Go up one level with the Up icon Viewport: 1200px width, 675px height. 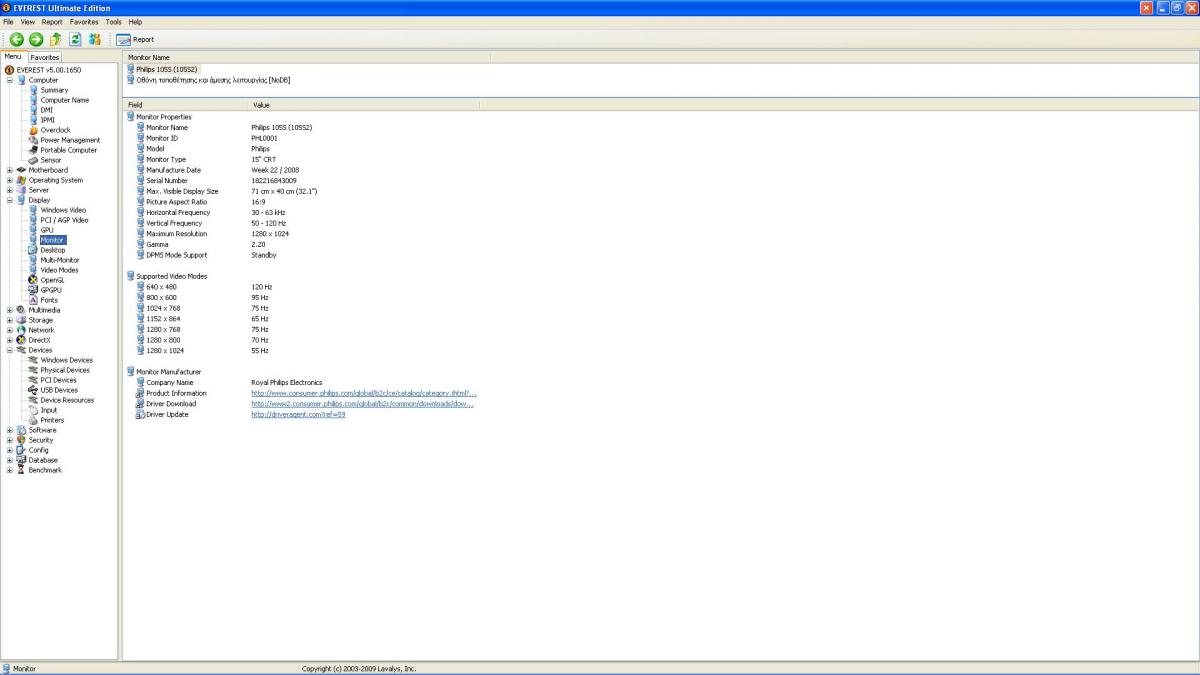coord(56,39)
